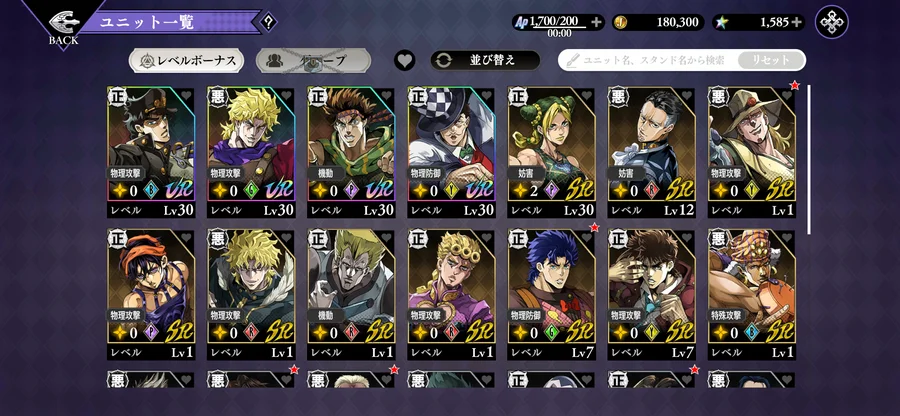Screen dimensions: 900x416
Task: Reset search with the リセット button
Action: (771, 60)
